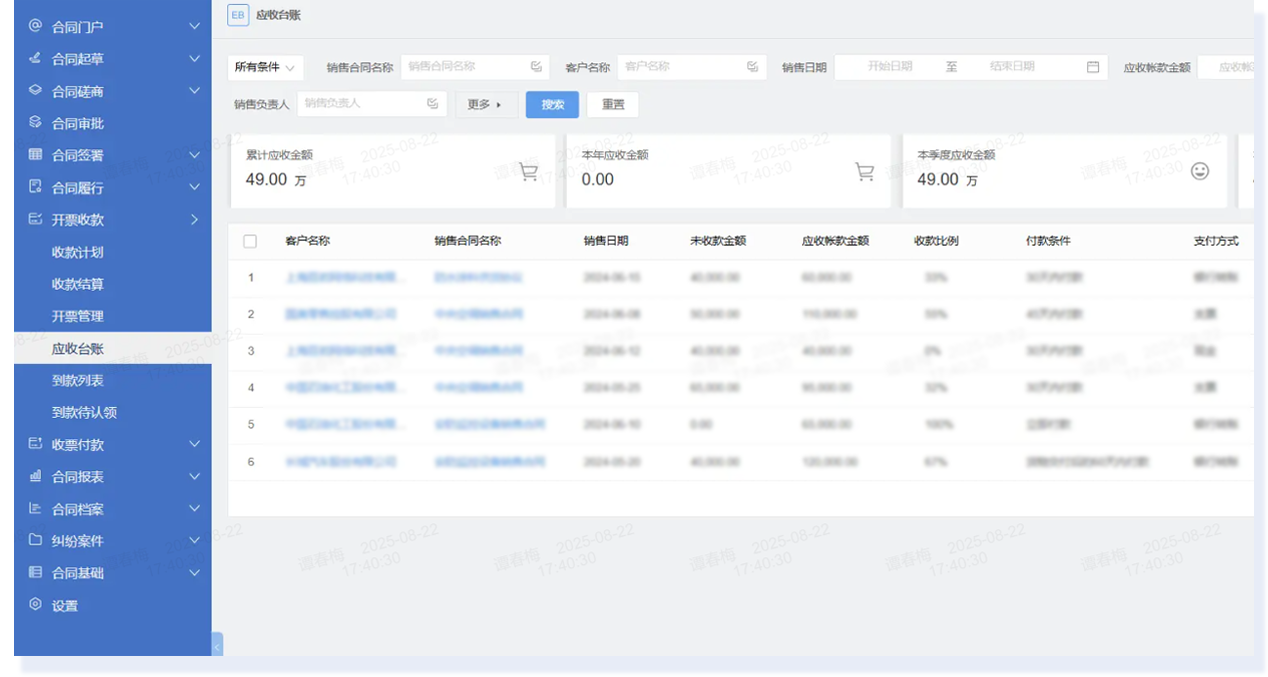Click the cart icon on 累计应收金额 card
The width and height of the screenshot is (1268, 677).
529,172
